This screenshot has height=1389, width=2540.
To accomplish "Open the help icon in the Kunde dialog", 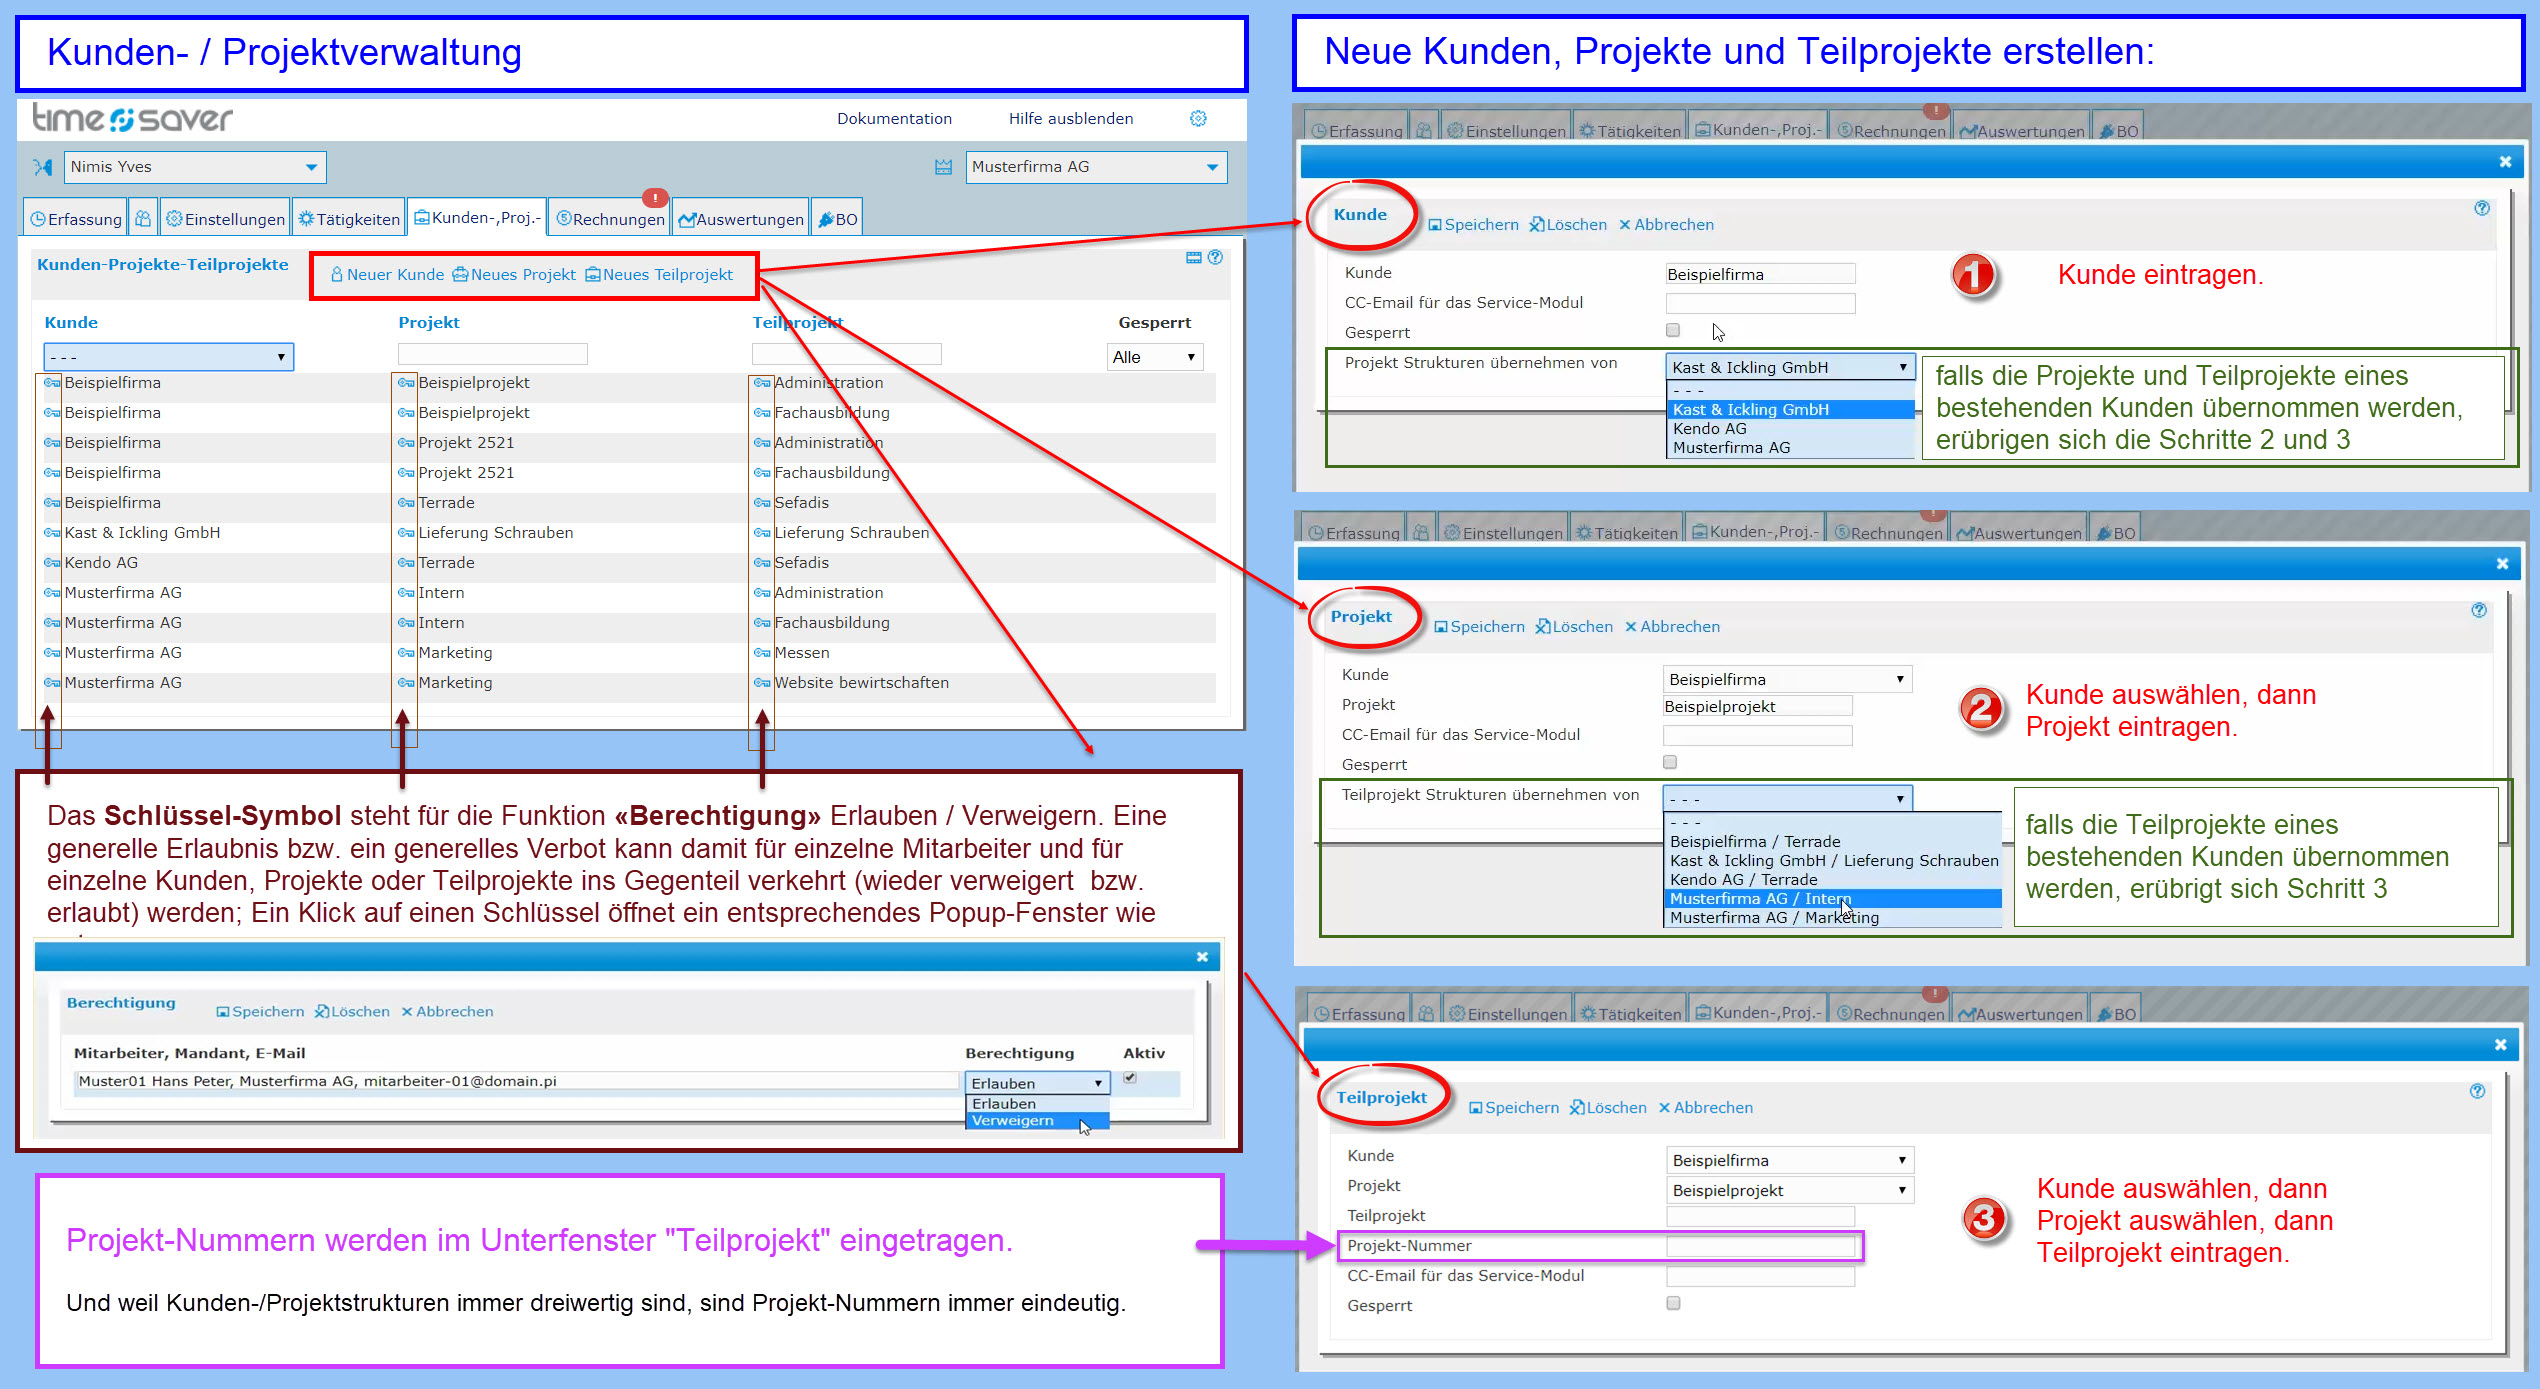I will (x=2481, y=209).
